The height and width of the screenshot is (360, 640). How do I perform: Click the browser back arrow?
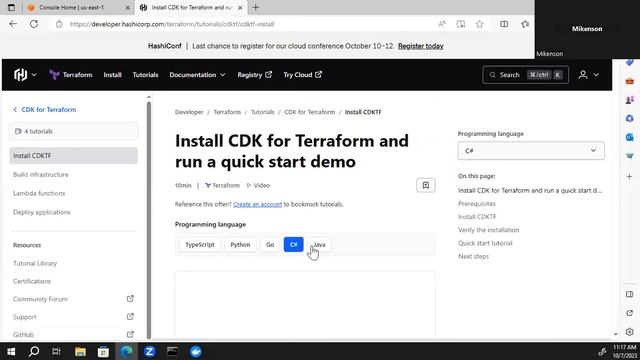point(13,24)
